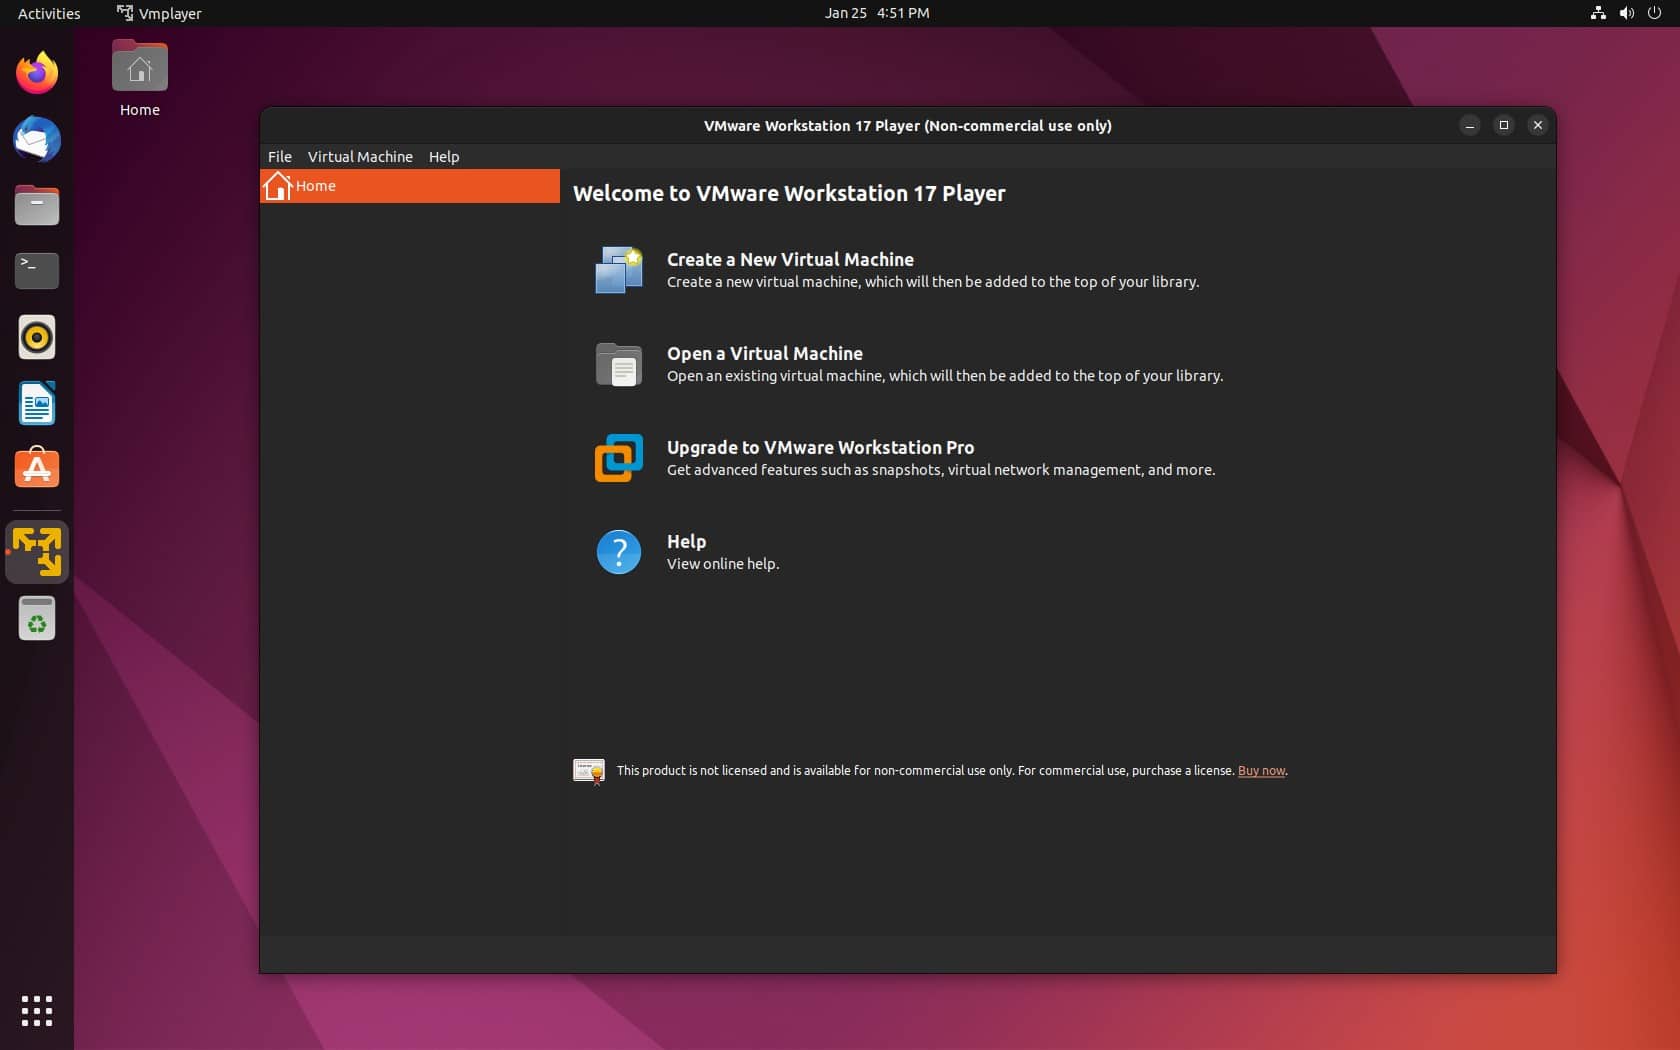The width and height of the screenshot is (1680, 1050).
Task: Open Ubuntu Software from the dock
Action: (x=36, y=468)
